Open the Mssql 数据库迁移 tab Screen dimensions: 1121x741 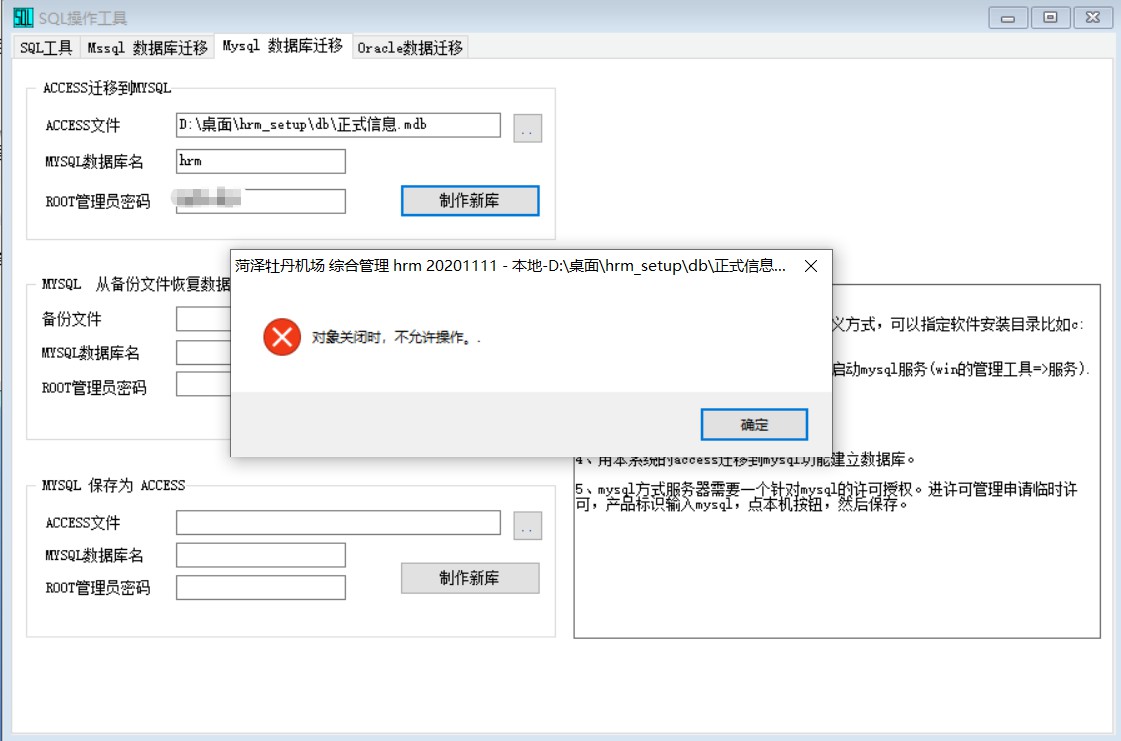point(148,48)
